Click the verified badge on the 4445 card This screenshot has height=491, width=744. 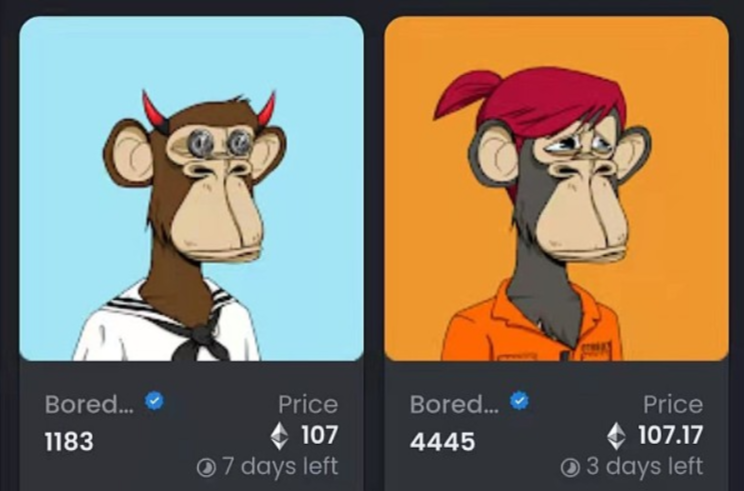click(x=519, y=401)
